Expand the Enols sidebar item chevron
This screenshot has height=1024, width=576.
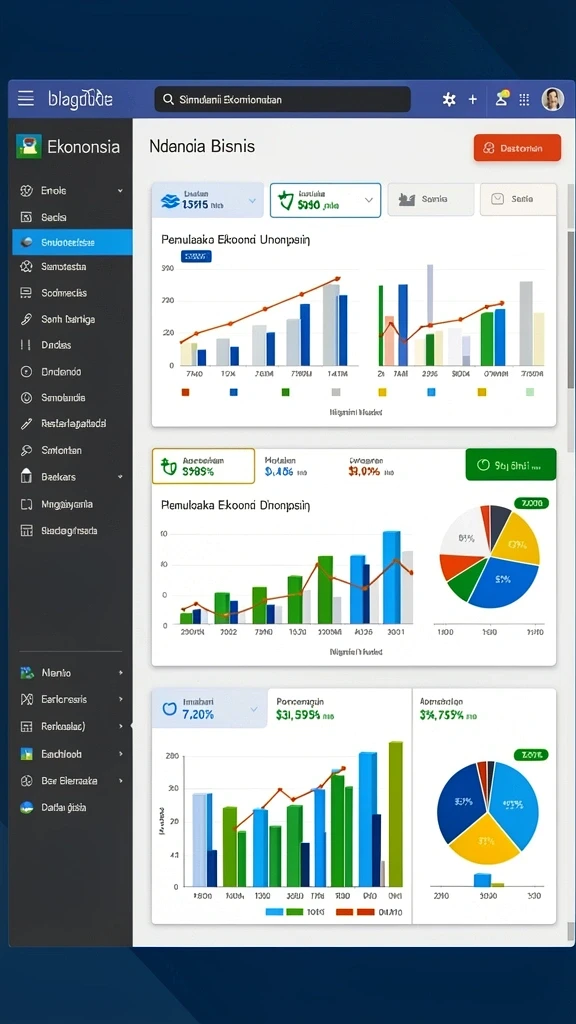[x=120, y=191]
